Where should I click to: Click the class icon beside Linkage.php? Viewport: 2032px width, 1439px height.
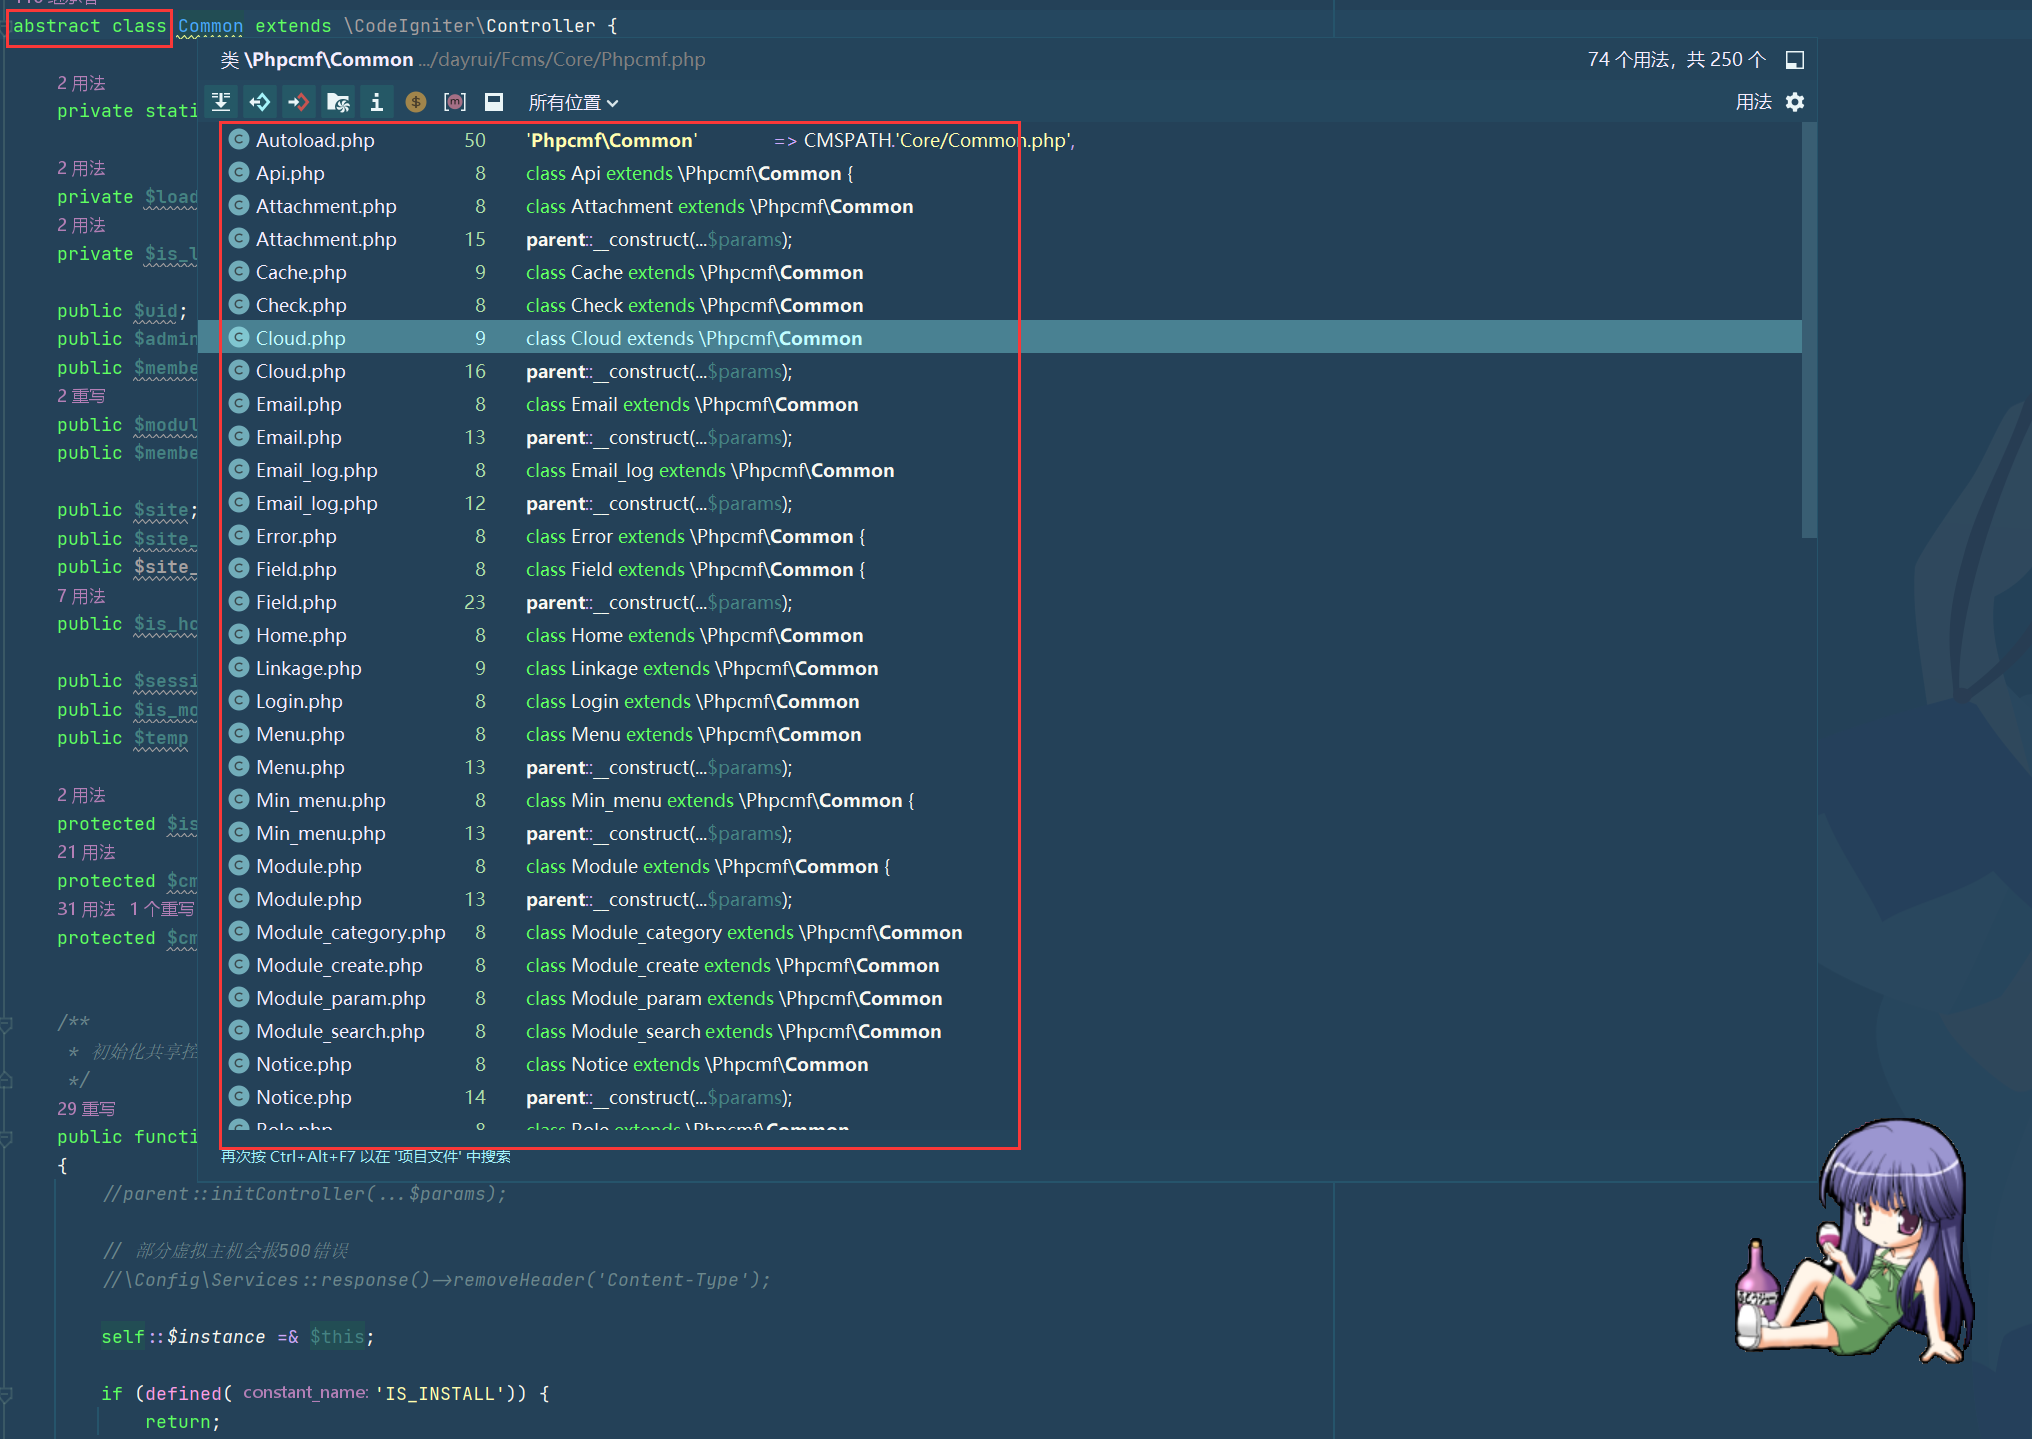[239, 667]
